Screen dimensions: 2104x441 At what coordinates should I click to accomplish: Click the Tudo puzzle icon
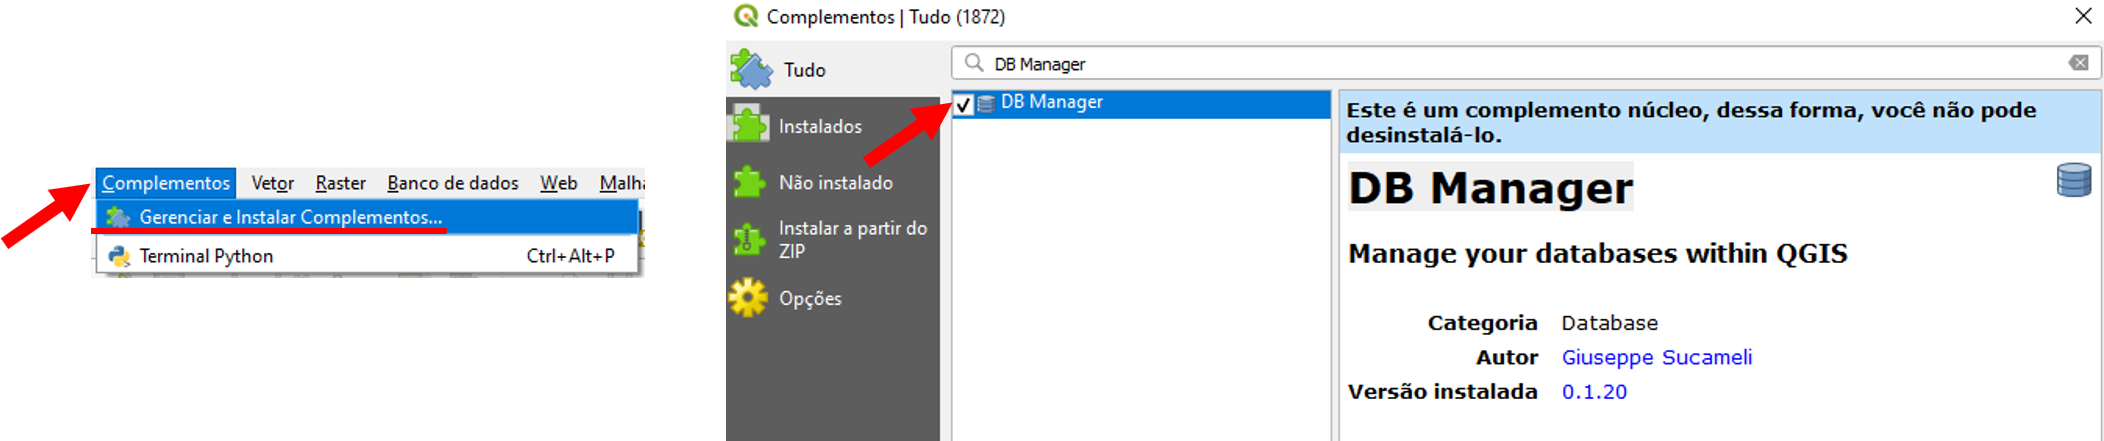pyautogui.click(x=751, y=69)
